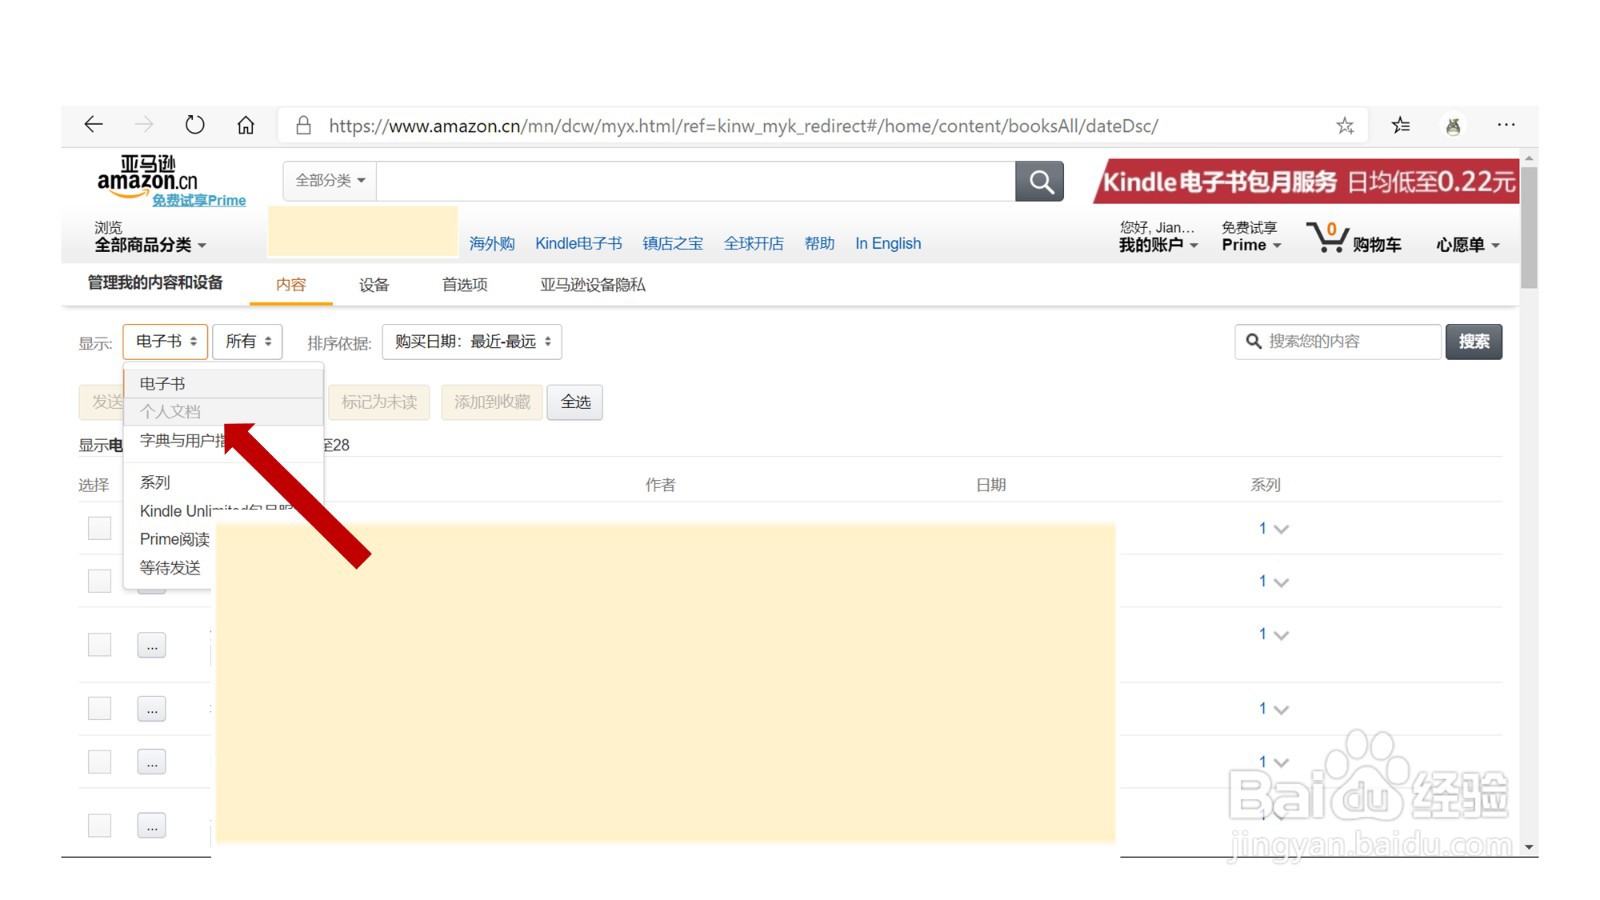Open the favorites list icon
Image resolution: width=1600 pixels, height=900 pixels.
[1400, 125]
